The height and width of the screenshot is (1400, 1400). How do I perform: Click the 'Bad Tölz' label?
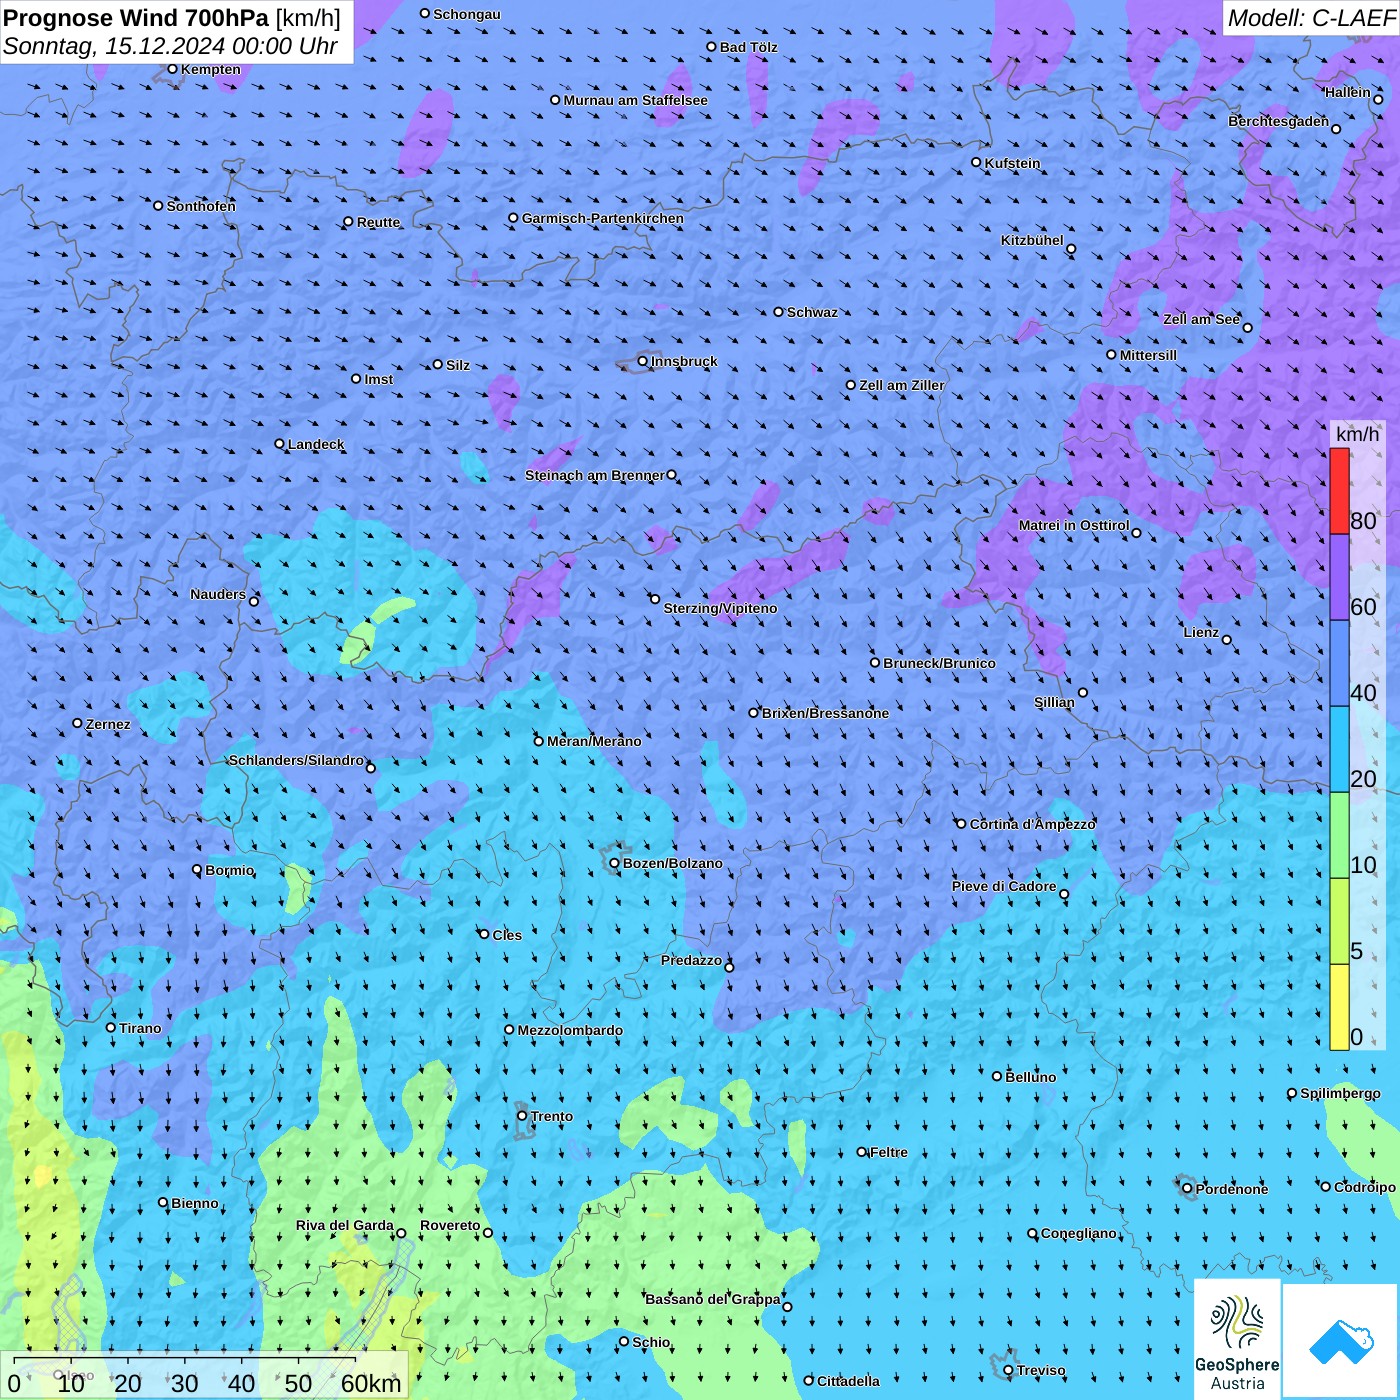(x=749, y=47)
